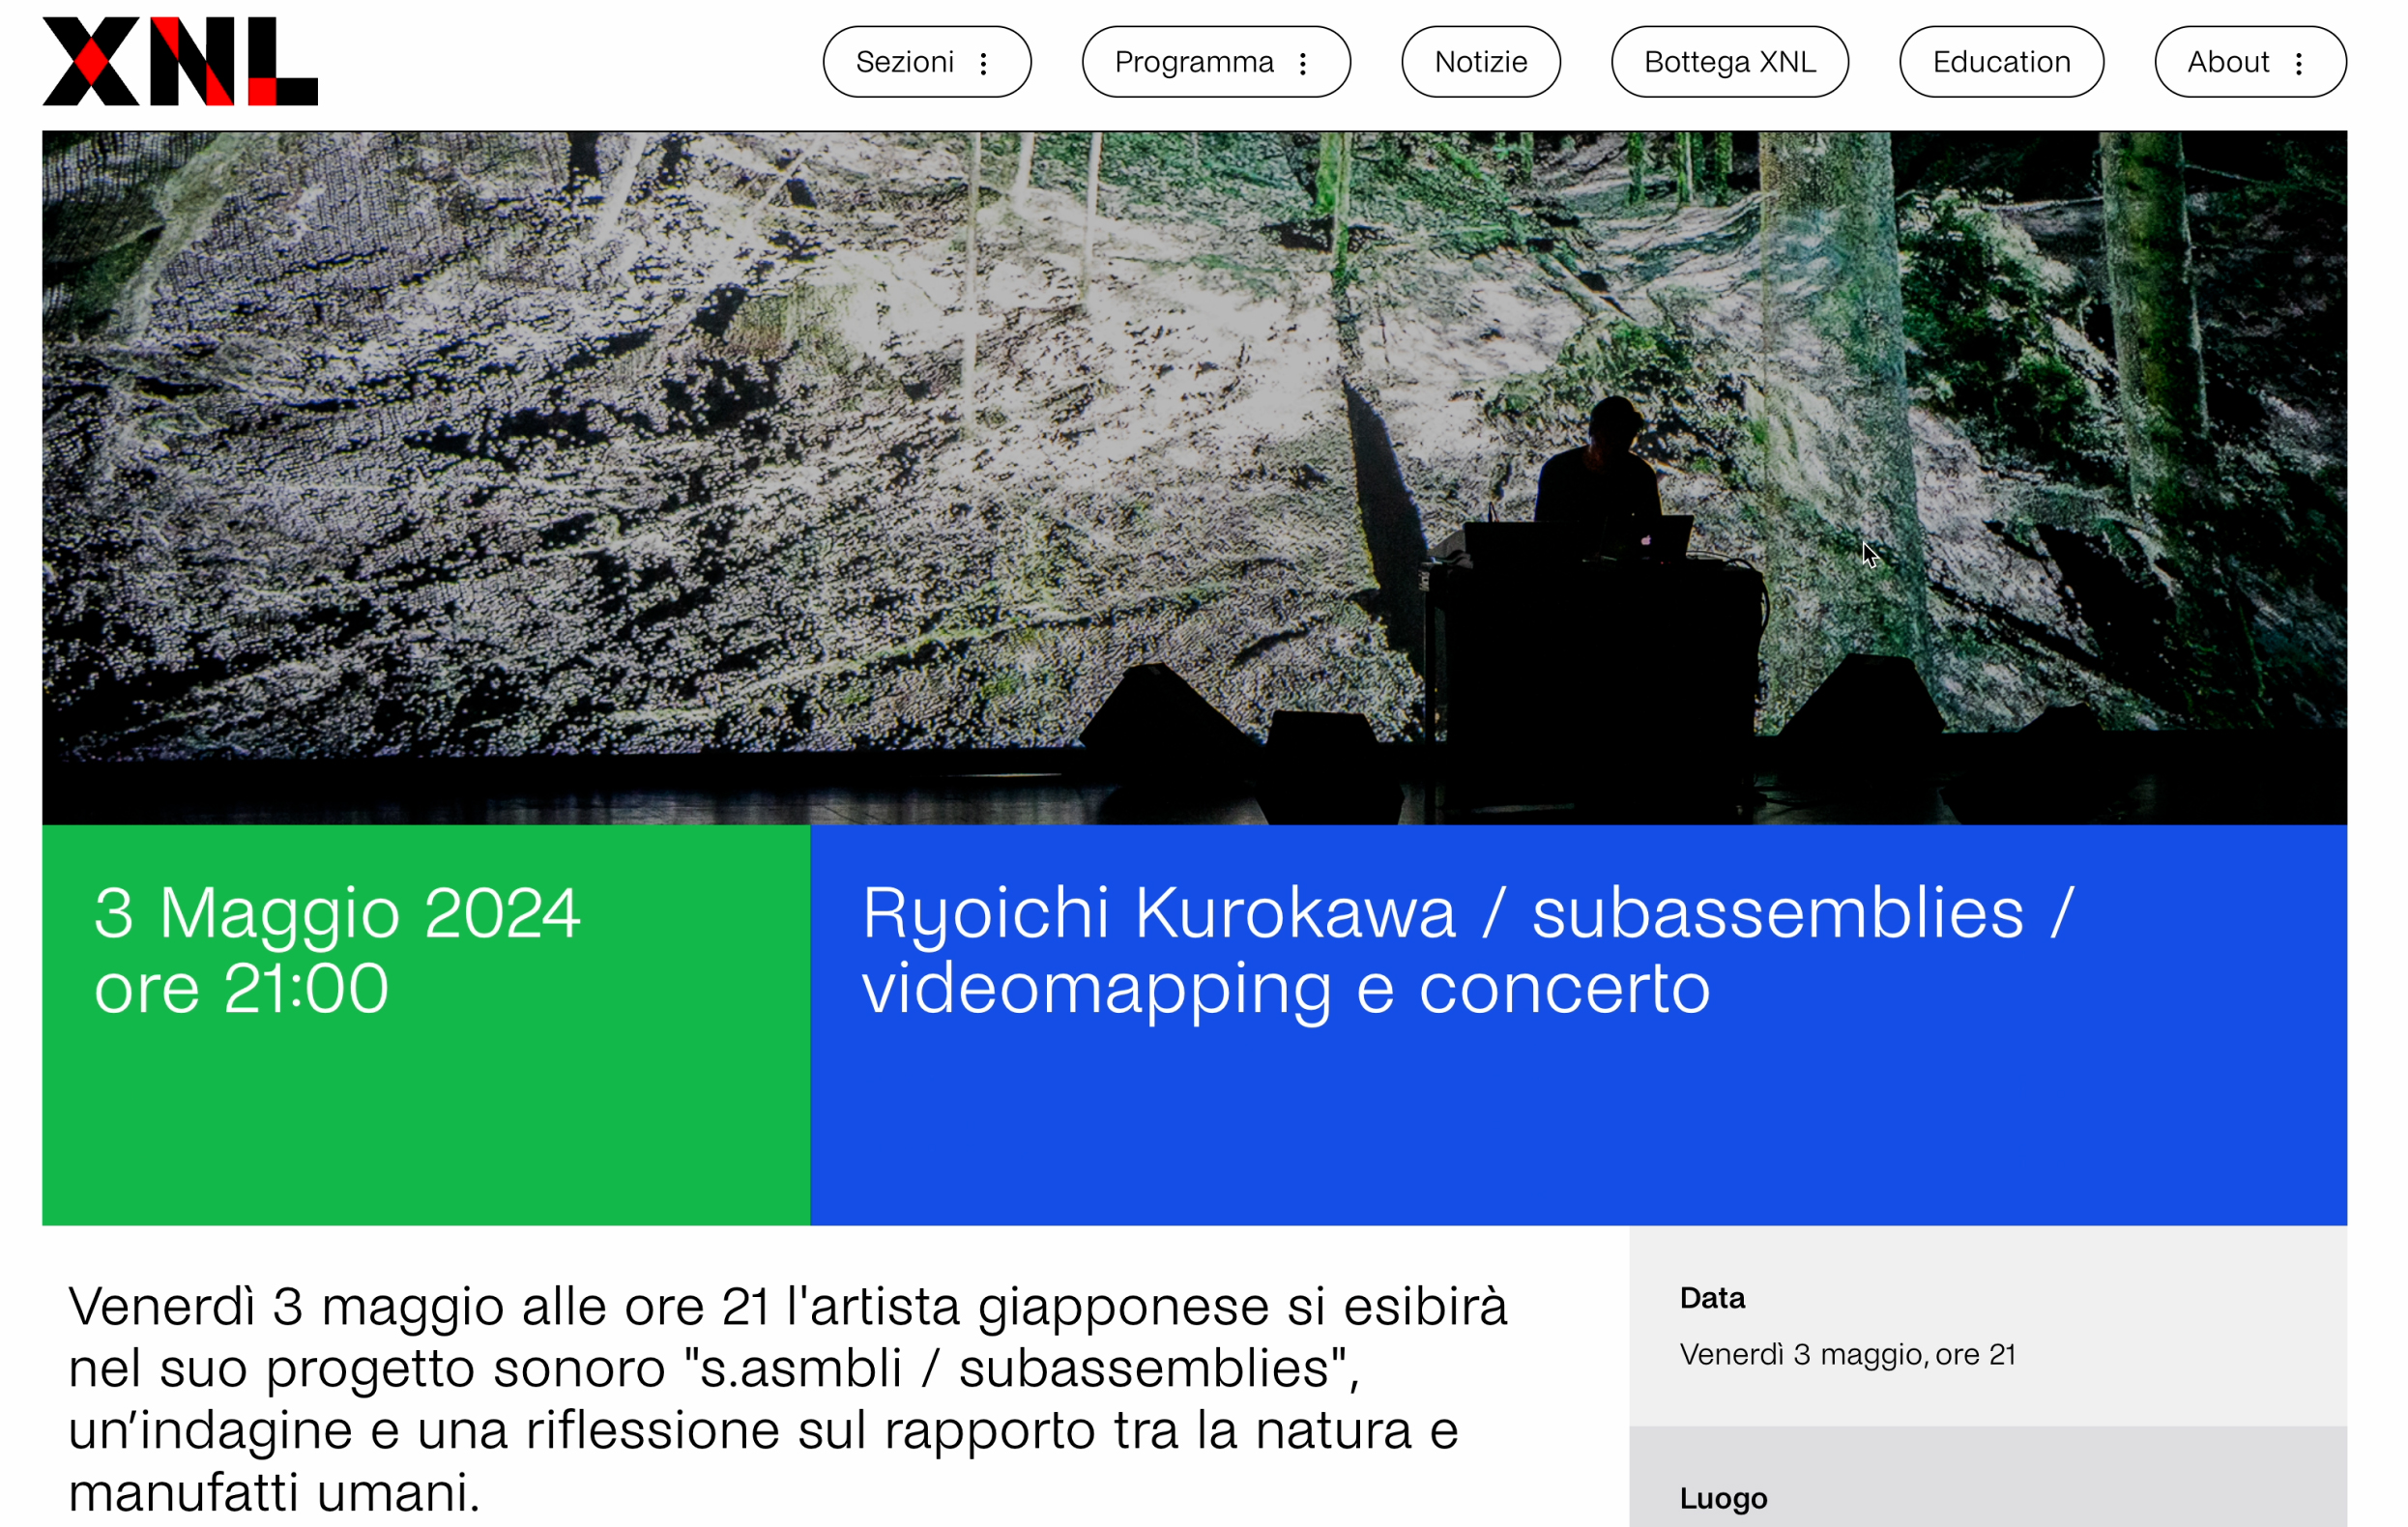The width and height of the screenshot is (2408, 1527).
Task: Select the Education nav button
Action: pyautogui.click(x=2001, y=62)
